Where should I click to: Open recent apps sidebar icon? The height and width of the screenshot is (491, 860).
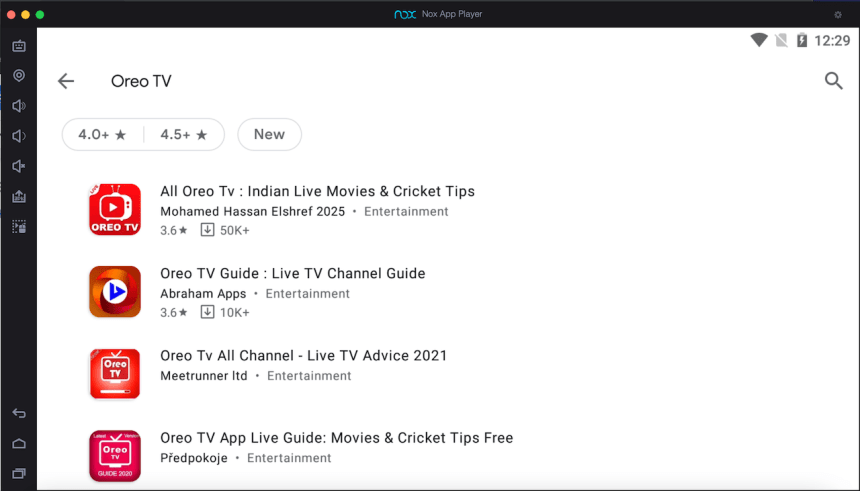click(19, 473)
